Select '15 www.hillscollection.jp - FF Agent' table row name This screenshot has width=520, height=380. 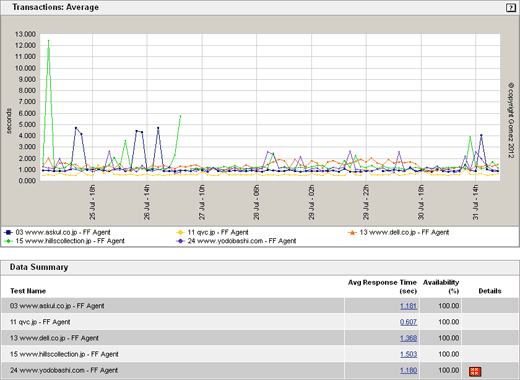pyautogui.click(x=64, y=354)
